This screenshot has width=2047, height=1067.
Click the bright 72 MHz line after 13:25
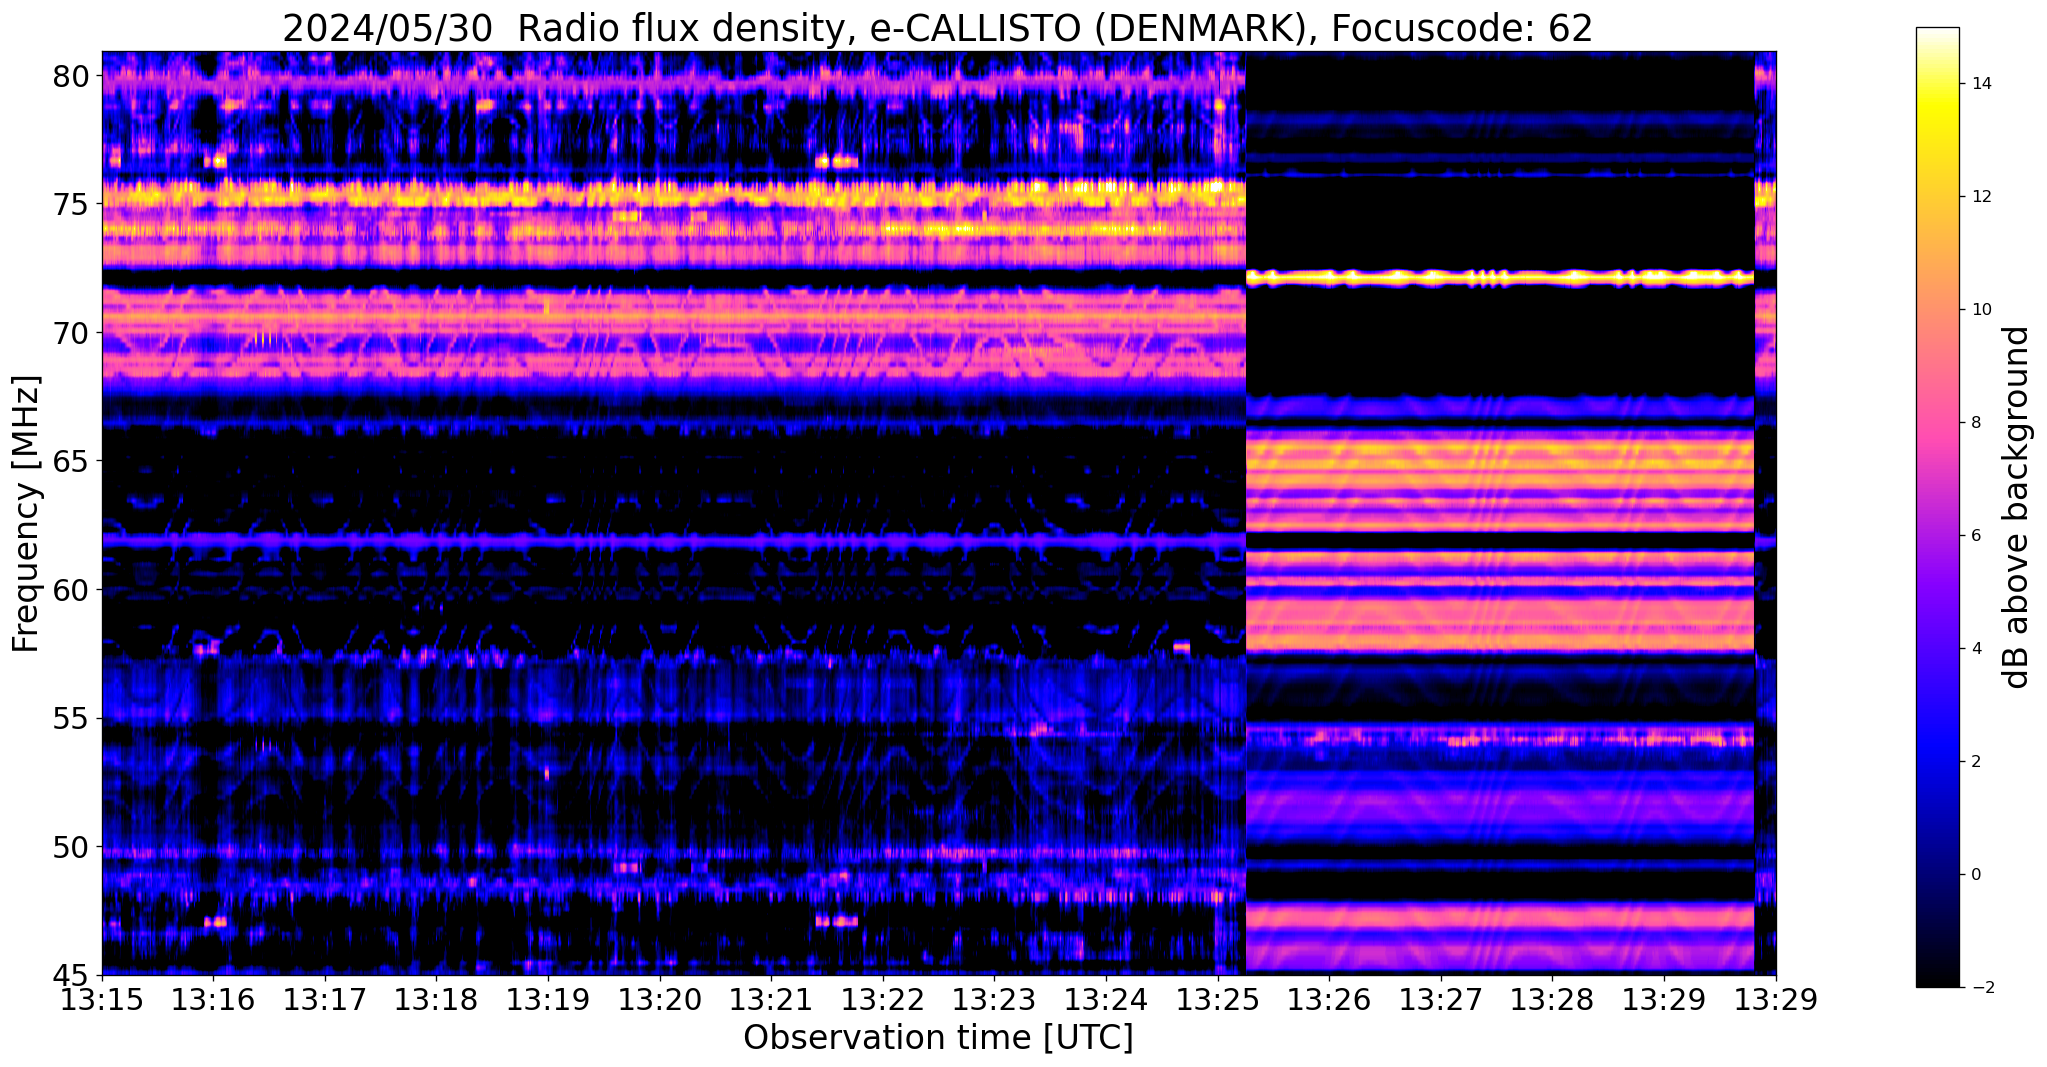[1500, 278]
